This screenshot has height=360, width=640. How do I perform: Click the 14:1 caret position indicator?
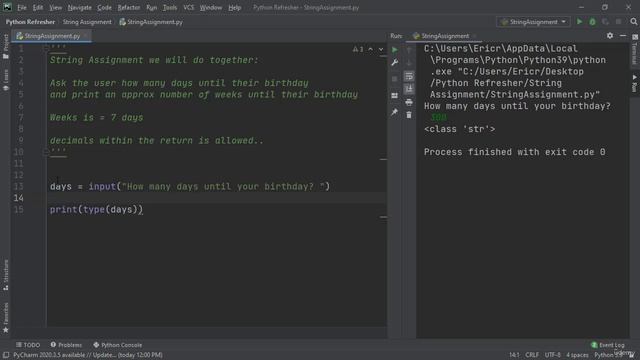(514, 355)
